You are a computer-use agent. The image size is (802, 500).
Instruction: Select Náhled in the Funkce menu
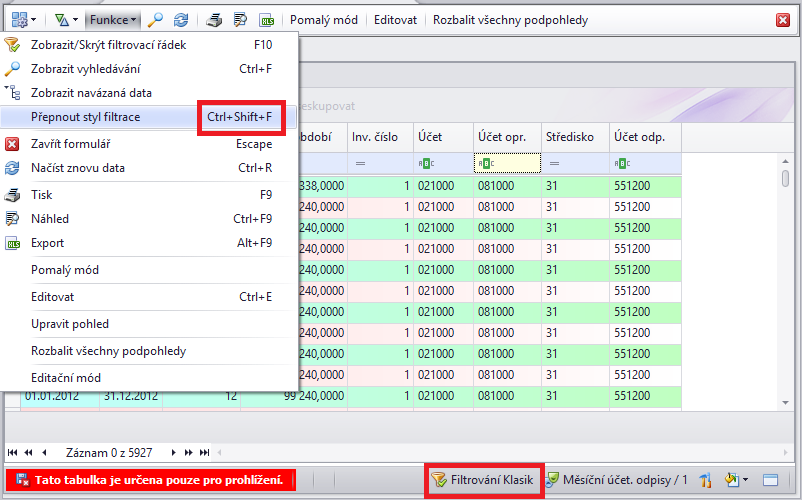coord(148,219)
